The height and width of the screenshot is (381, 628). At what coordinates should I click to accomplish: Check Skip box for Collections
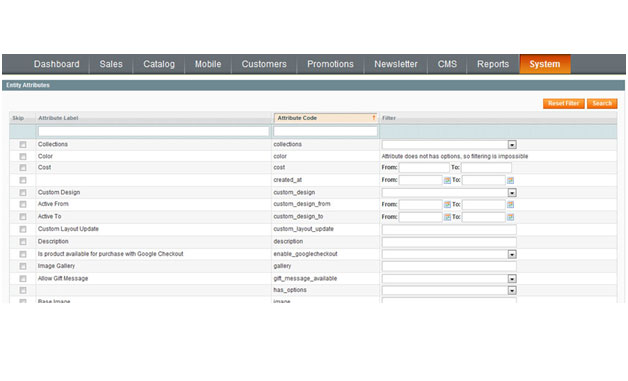(23, 145)
